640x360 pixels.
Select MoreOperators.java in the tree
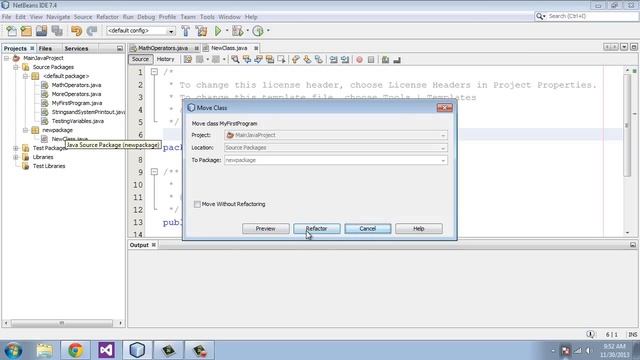pyautogui.click(x=76, y=94)
